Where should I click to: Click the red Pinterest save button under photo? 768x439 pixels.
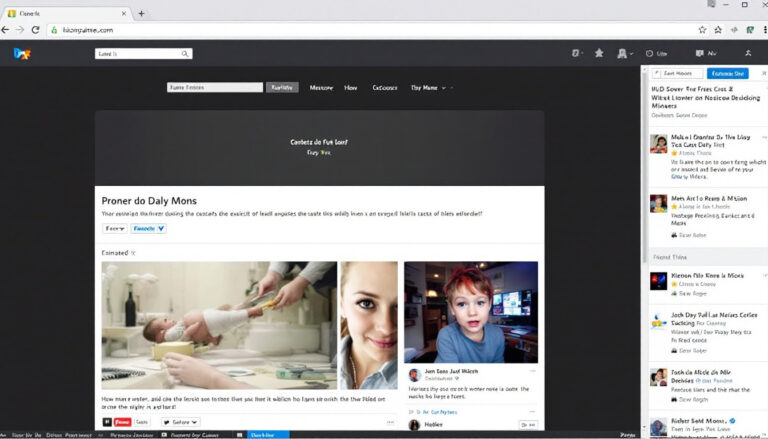pyautogui.click(x=121, y=423)
